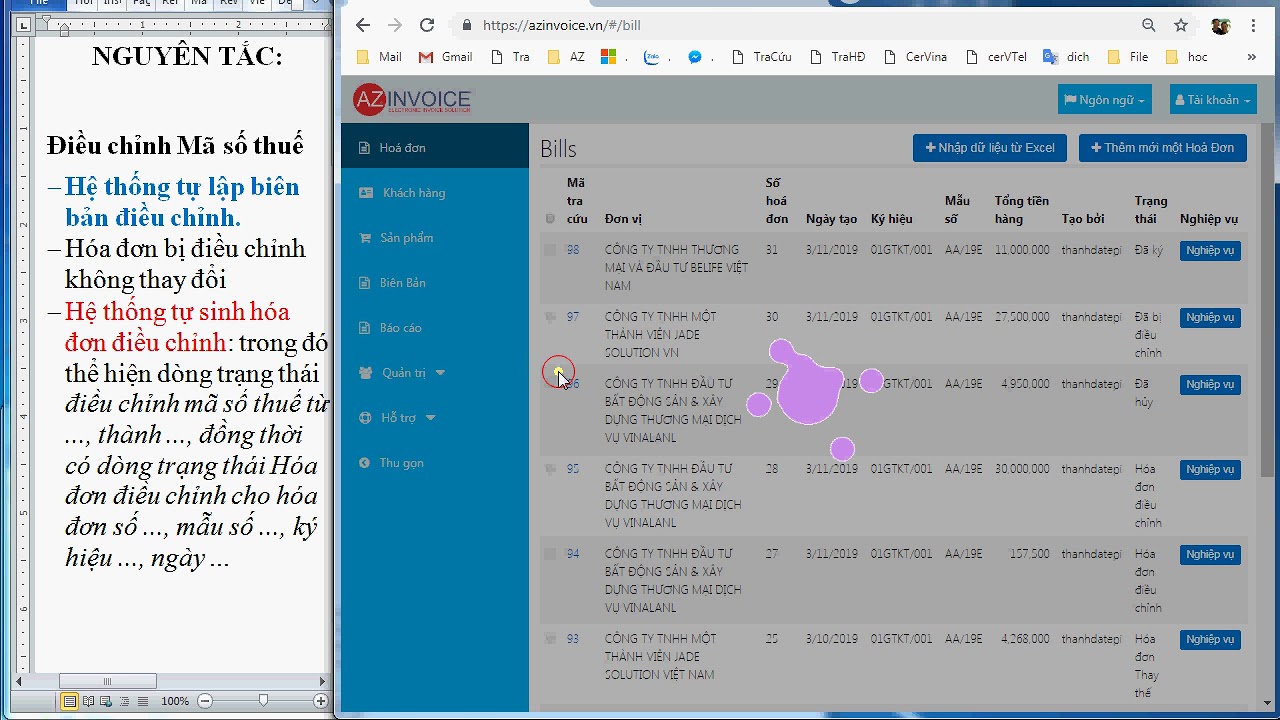Click Nghiệp vụ for bill 97

tap(1210, 317)
